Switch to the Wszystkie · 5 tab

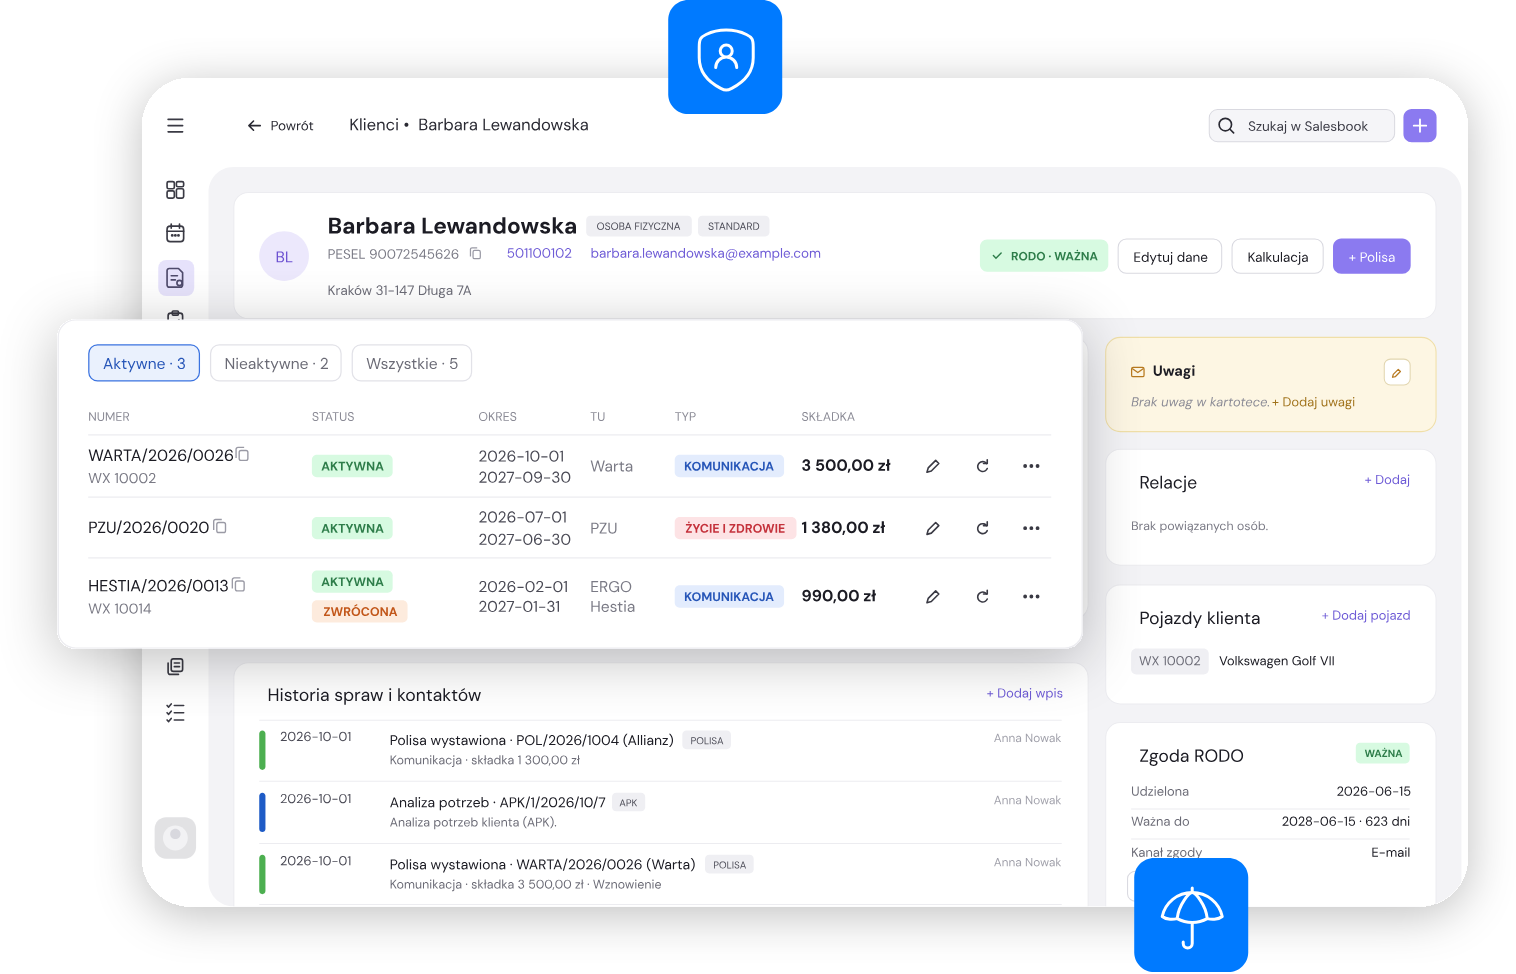[x=412, y=363]
